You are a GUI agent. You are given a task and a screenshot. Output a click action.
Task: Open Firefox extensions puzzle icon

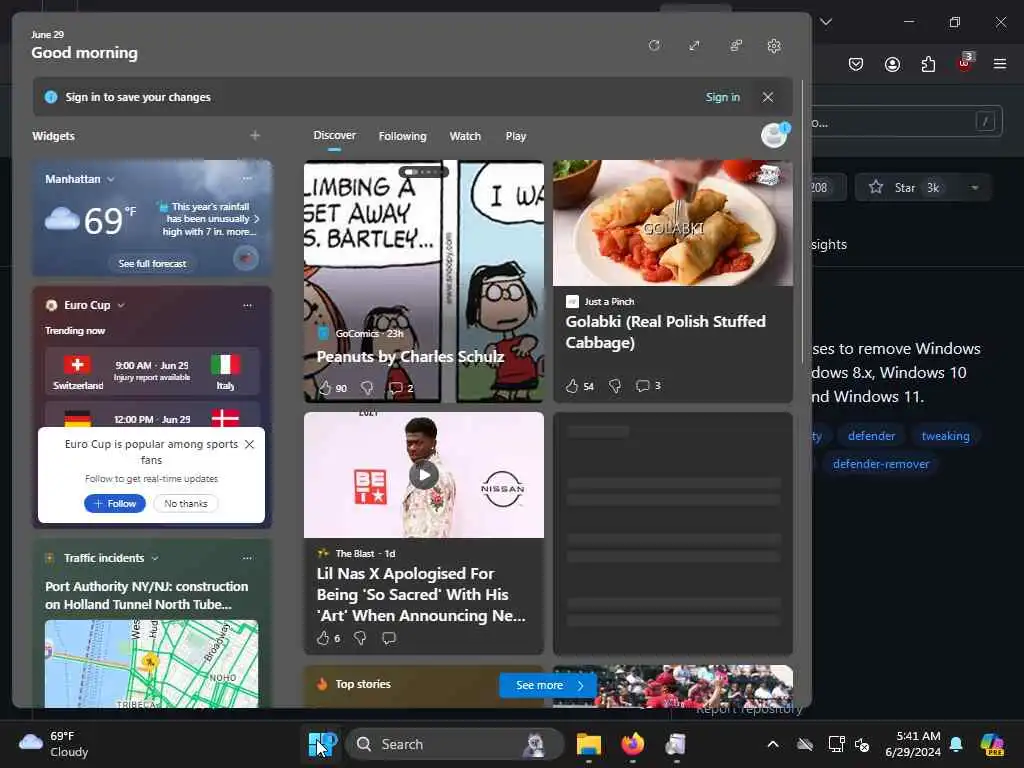(x=928, y=64)
